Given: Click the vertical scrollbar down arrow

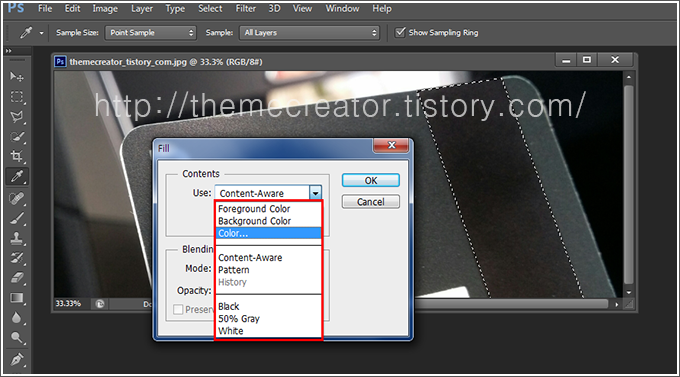Looking at the screenshot, I should tap(629, 293).
